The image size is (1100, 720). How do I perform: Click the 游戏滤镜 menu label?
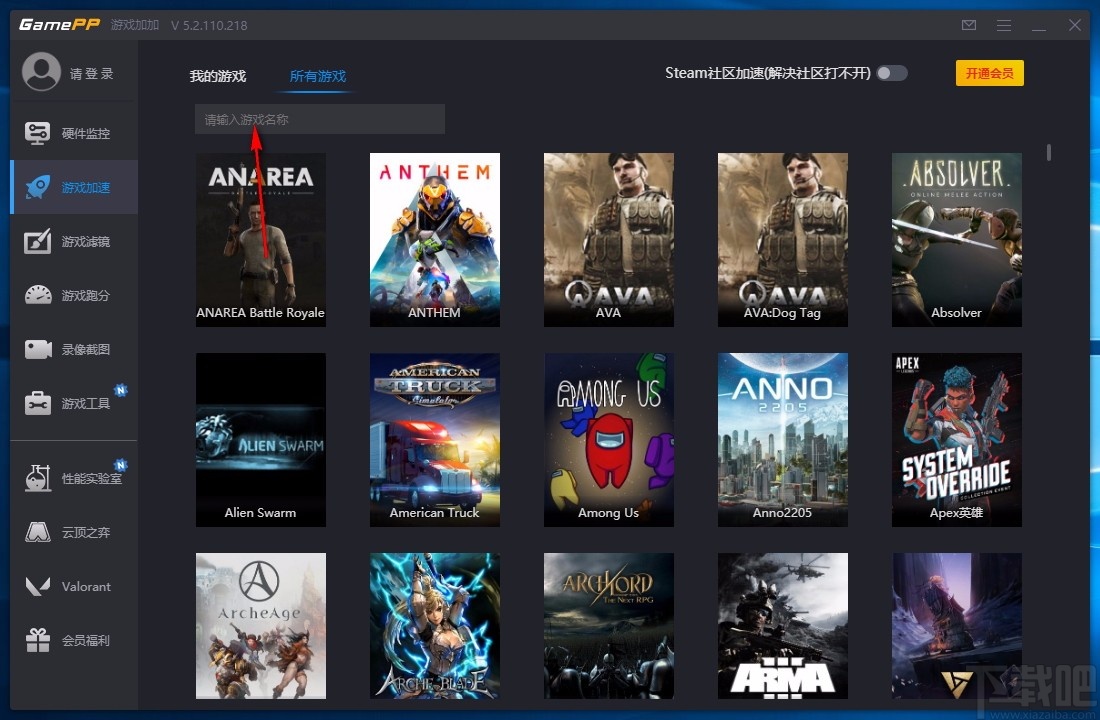click(86, 241)
